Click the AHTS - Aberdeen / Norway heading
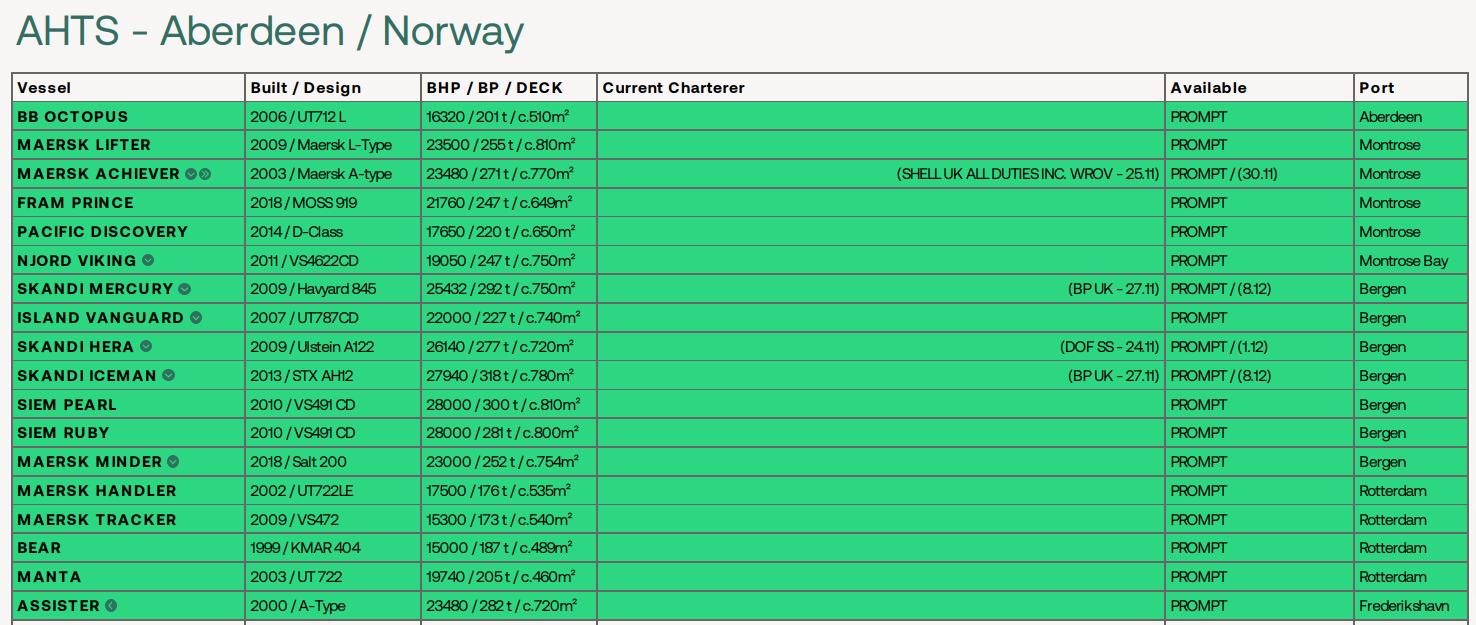The height and width of the screenshot is (625, 1476). [x=266, y=31]
